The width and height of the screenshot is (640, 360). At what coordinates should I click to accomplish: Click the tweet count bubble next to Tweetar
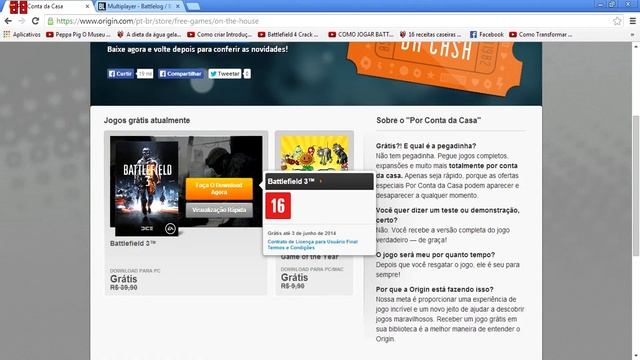(247, 74)
